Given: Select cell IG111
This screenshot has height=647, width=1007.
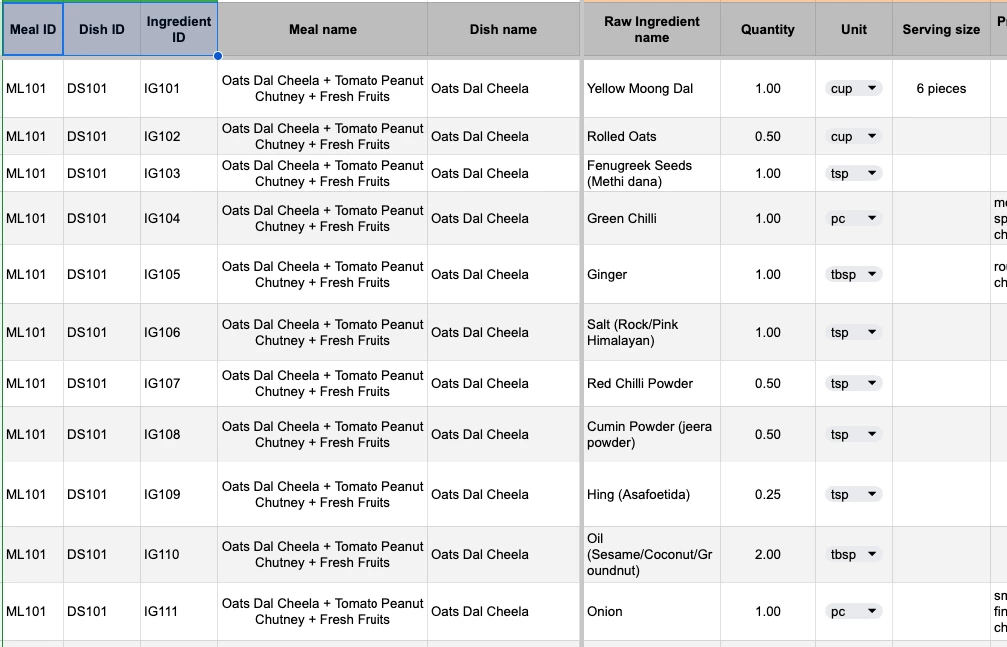Looking at the screenshot, I should pos(179,612).
